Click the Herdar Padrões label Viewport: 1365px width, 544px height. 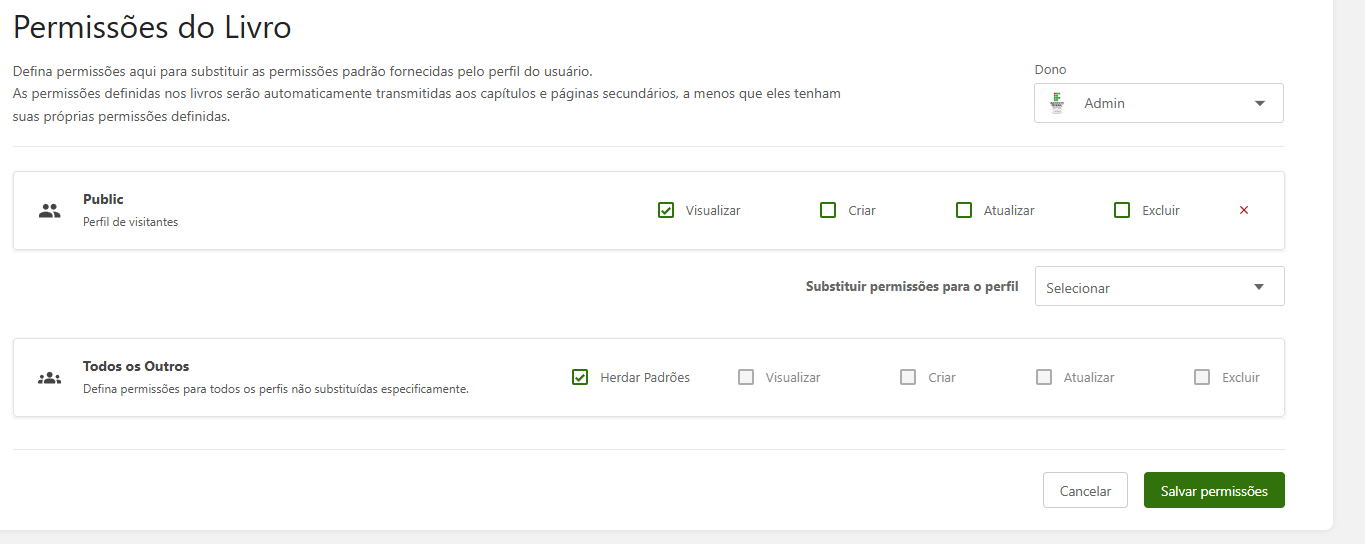[645, 377]
